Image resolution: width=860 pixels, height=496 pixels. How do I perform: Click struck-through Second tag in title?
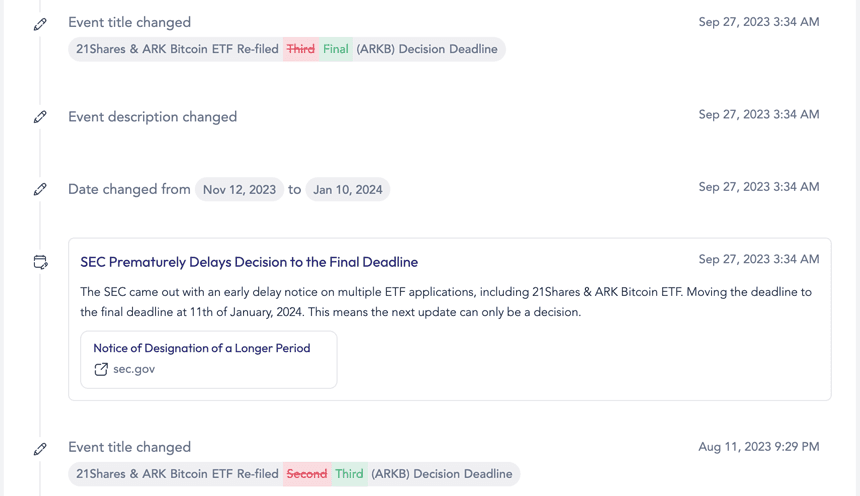[x=307, y=474]
